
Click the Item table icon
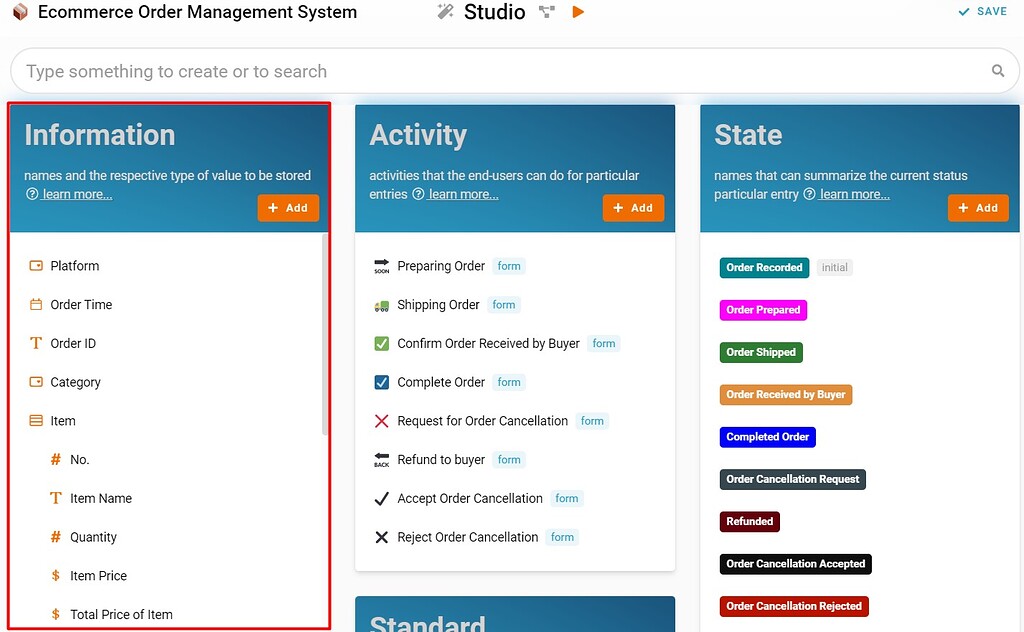click(36, 420)
